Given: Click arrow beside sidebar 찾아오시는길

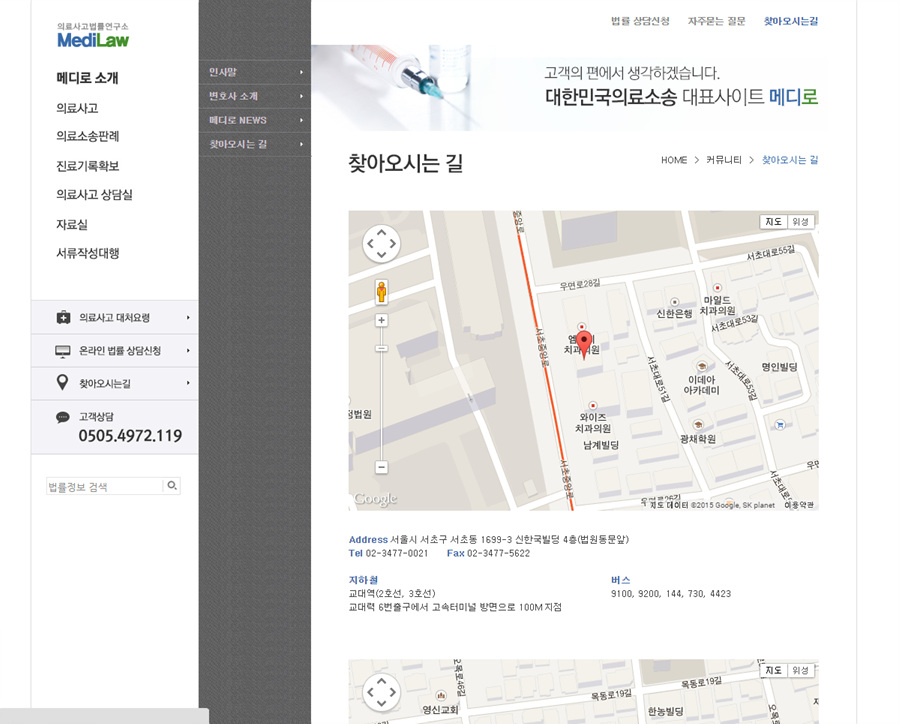Looking at the screenshot, I should click(x=188, y=383).
